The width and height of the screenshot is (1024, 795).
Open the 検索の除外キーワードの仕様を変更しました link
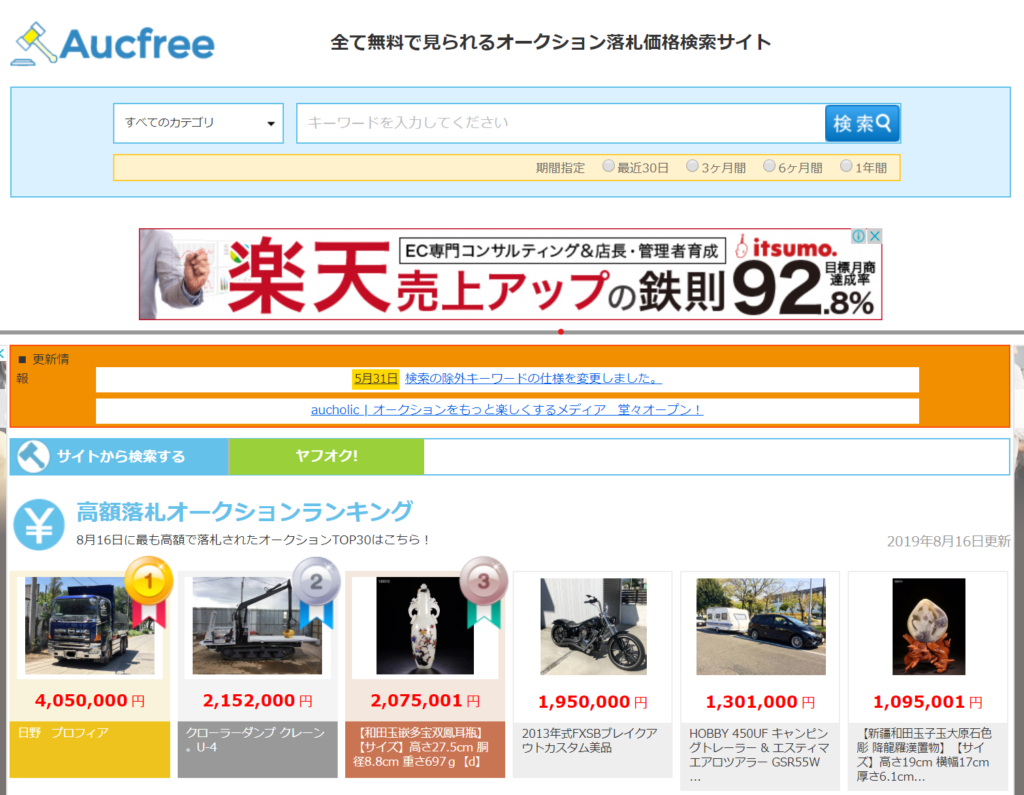[533, 378]
